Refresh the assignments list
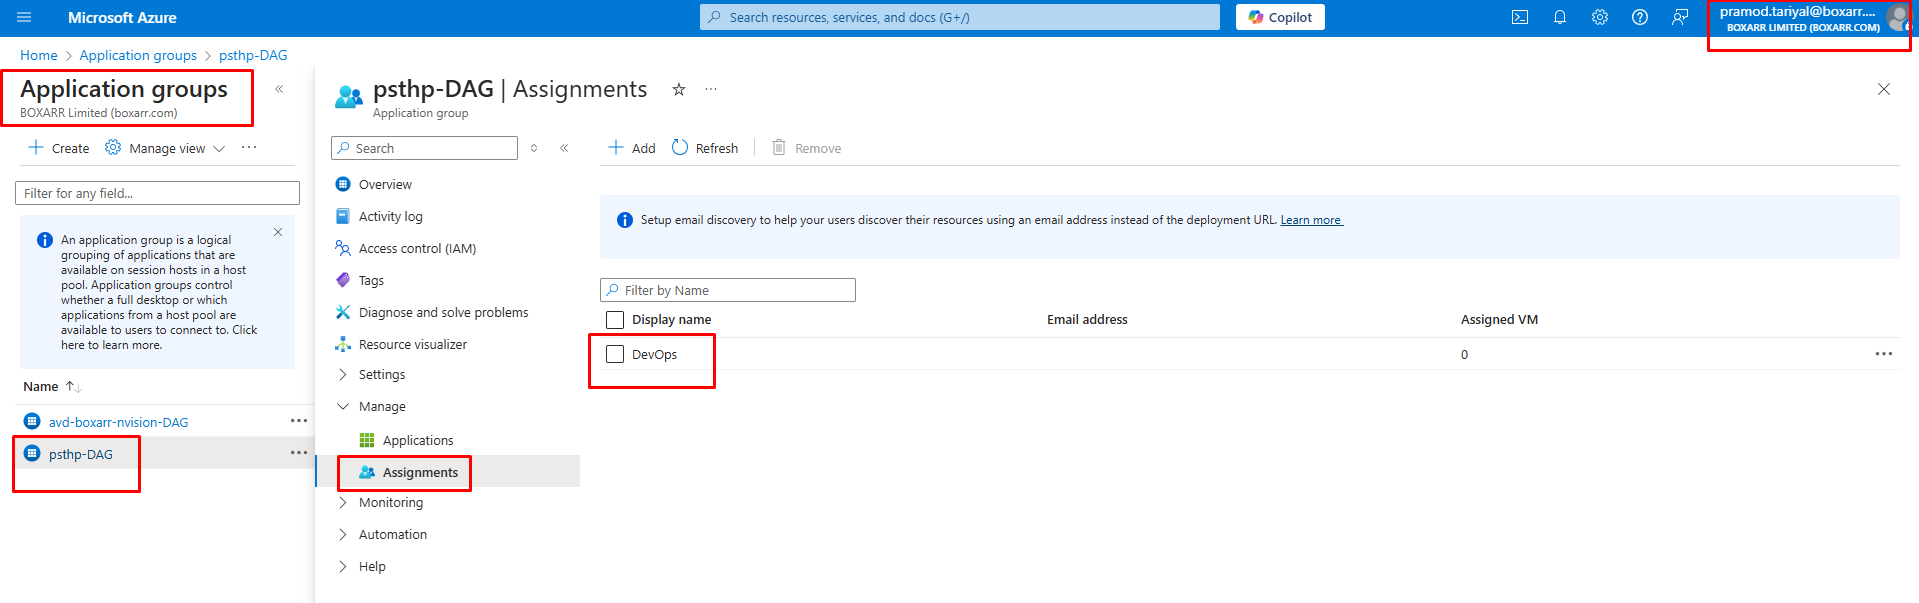Viewport: 1919px width, 603px height. pyautogui.click(x=705, y=148)
